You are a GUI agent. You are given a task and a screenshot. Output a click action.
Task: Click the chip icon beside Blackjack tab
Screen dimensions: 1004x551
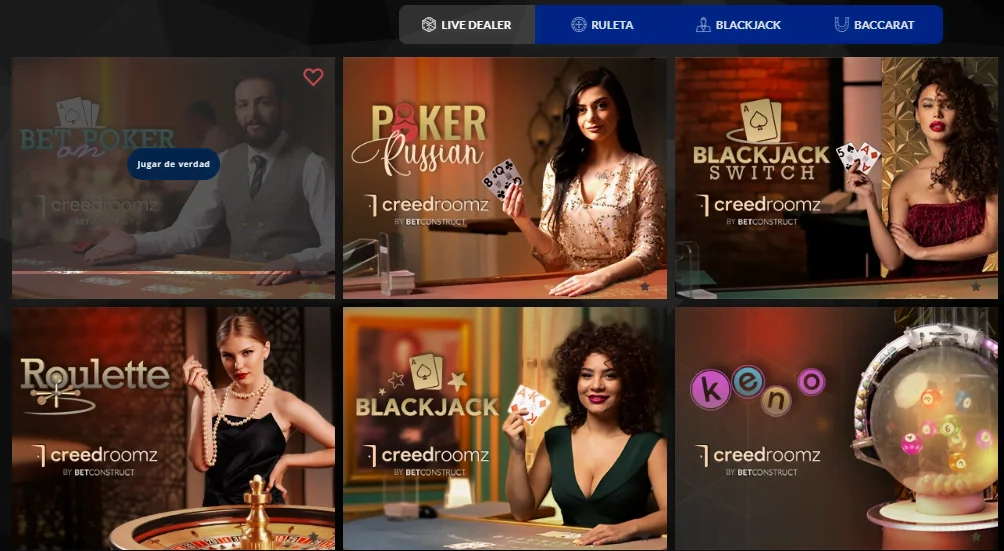(x=703, y=25)
